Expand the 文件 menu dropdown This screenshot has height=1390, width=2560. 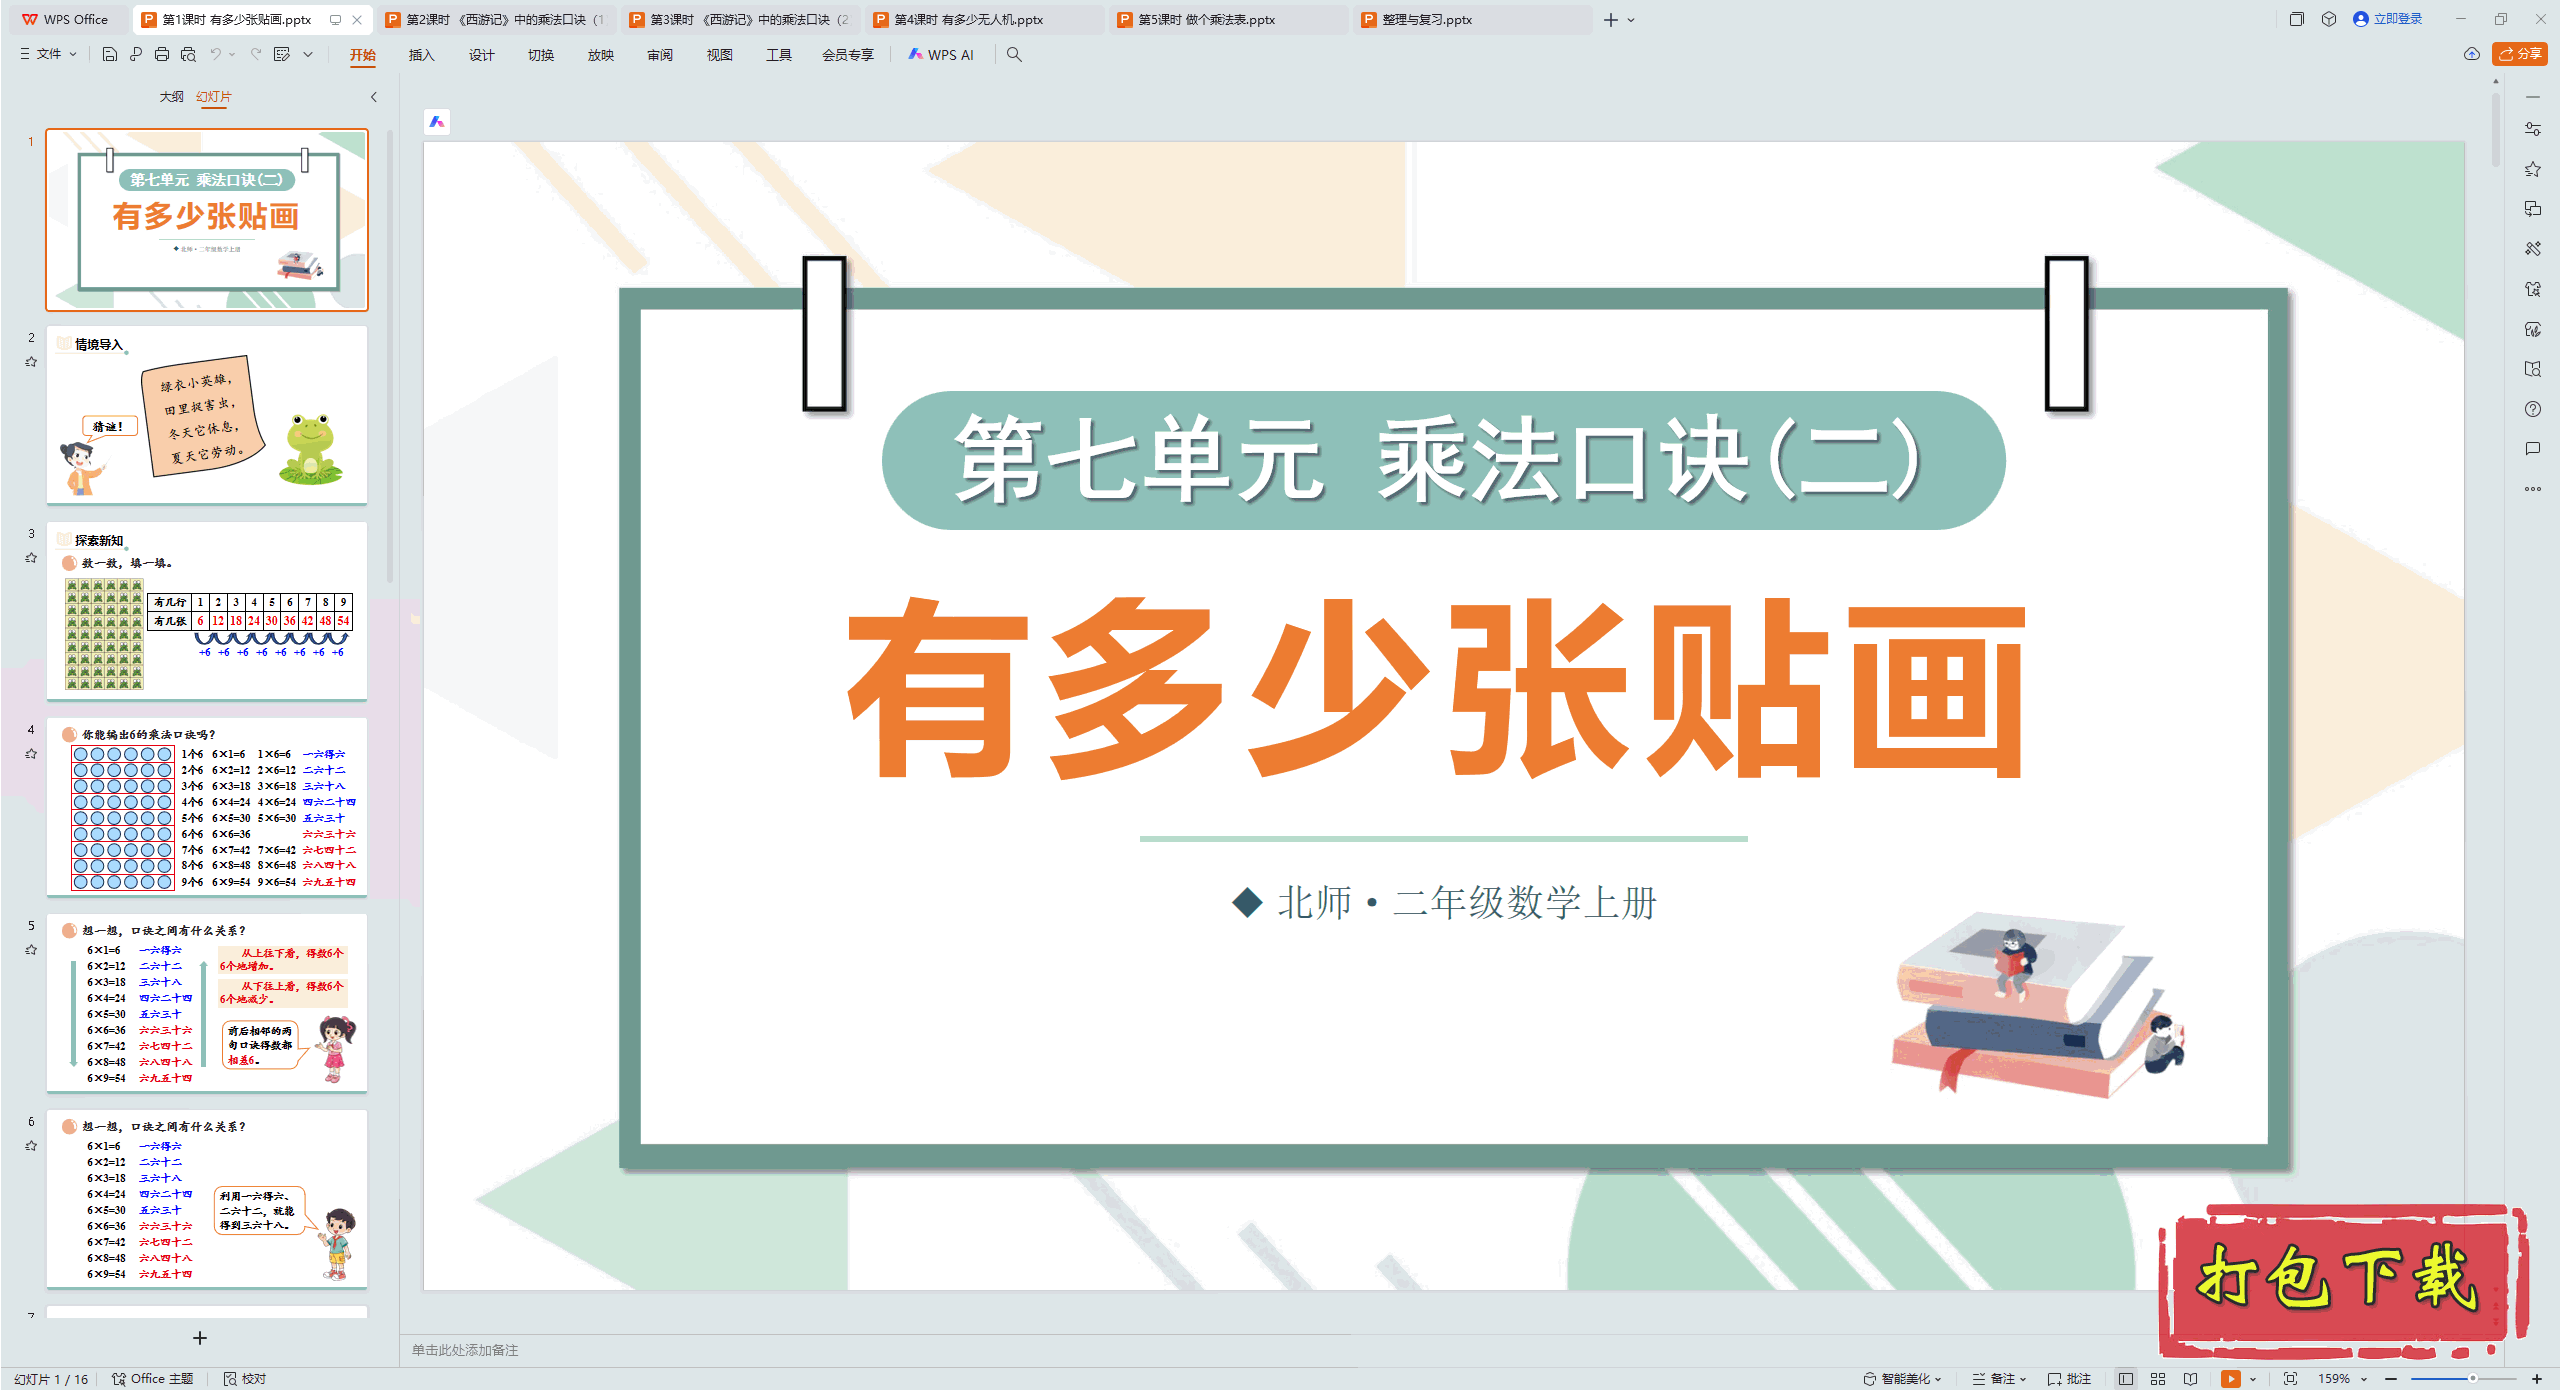pos(49,54)
